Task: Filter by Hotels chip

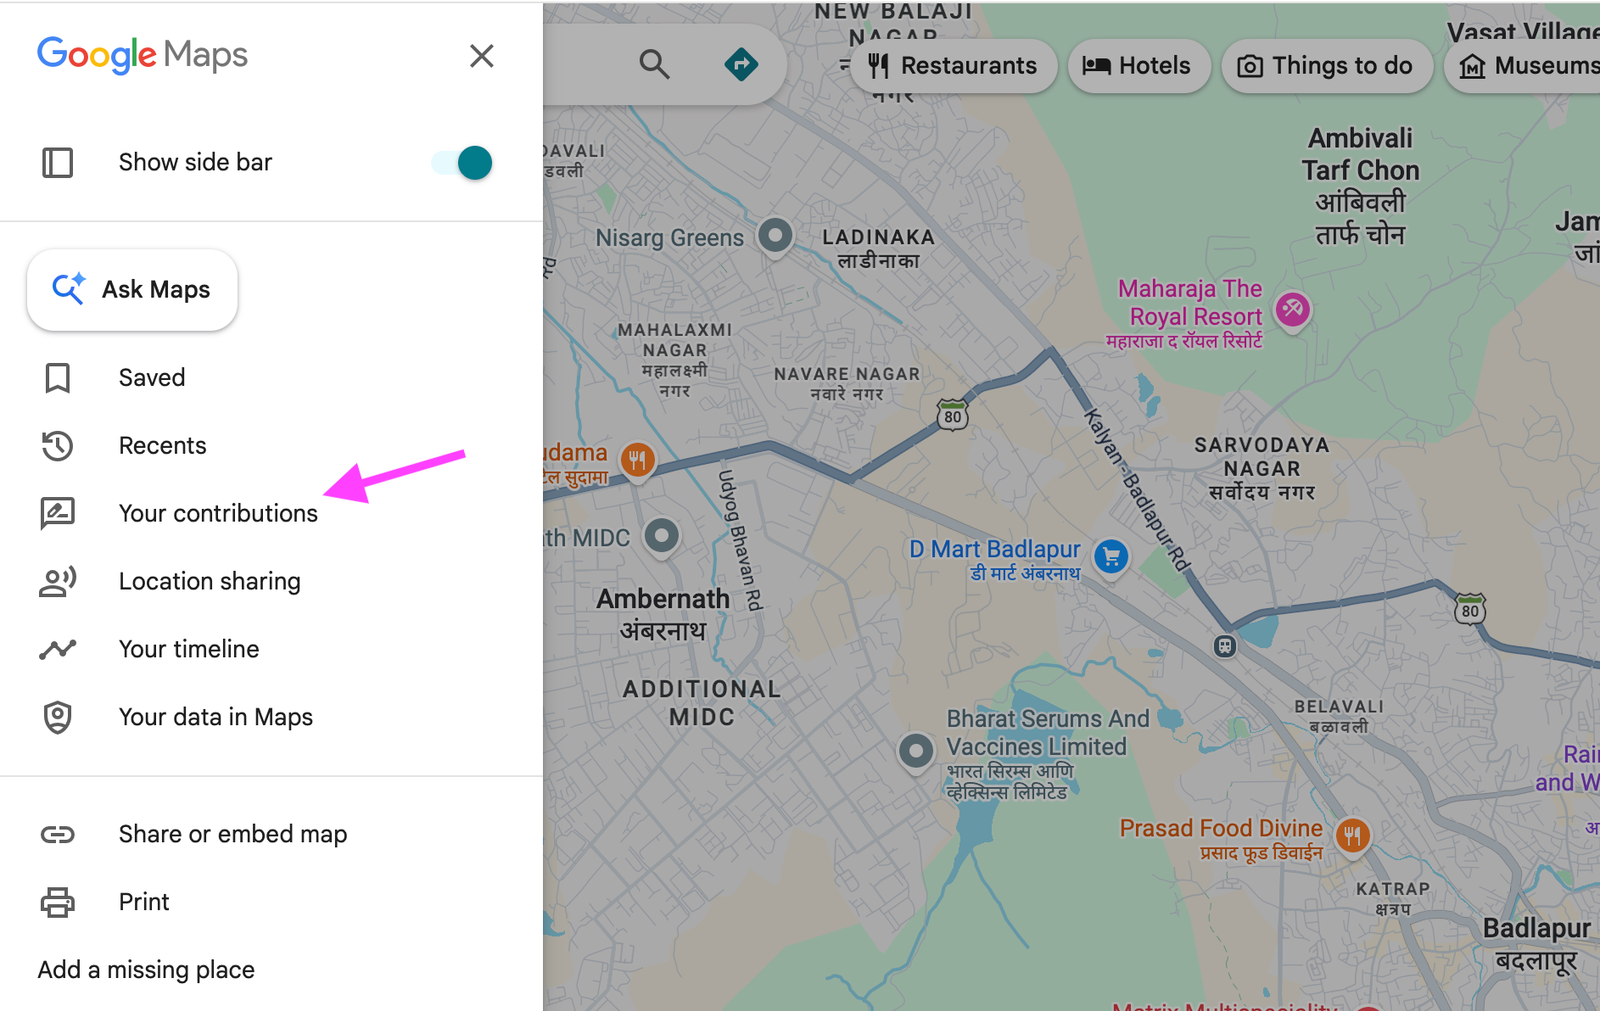Action: point(1138,66)
